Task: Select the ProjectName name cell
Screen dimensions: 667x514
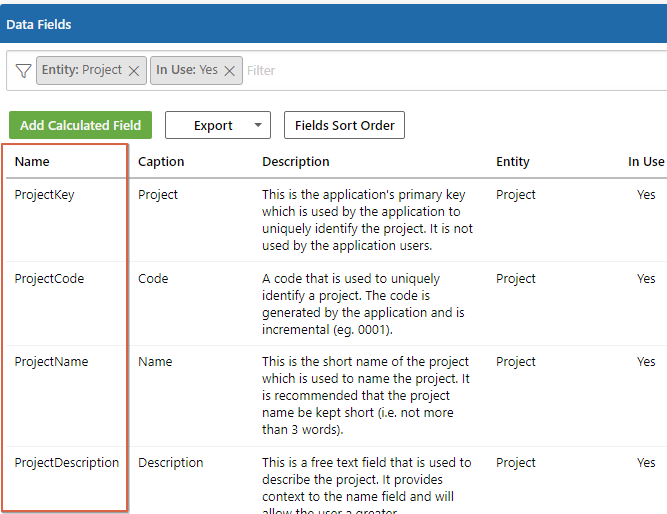Action: pos(51,362)
